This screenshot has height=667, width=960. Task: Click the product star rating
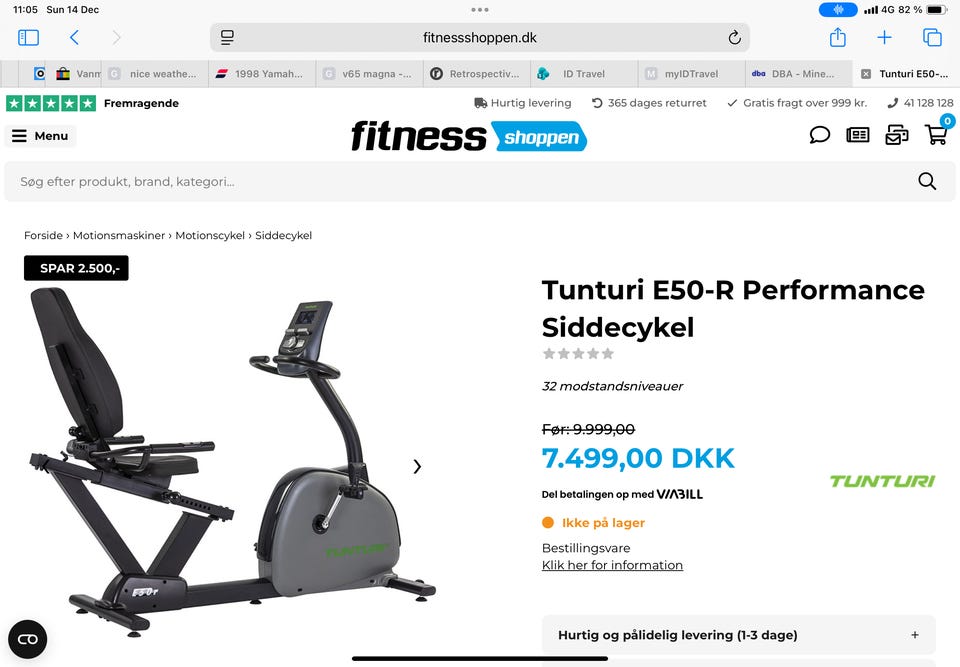tap(578, 353)
